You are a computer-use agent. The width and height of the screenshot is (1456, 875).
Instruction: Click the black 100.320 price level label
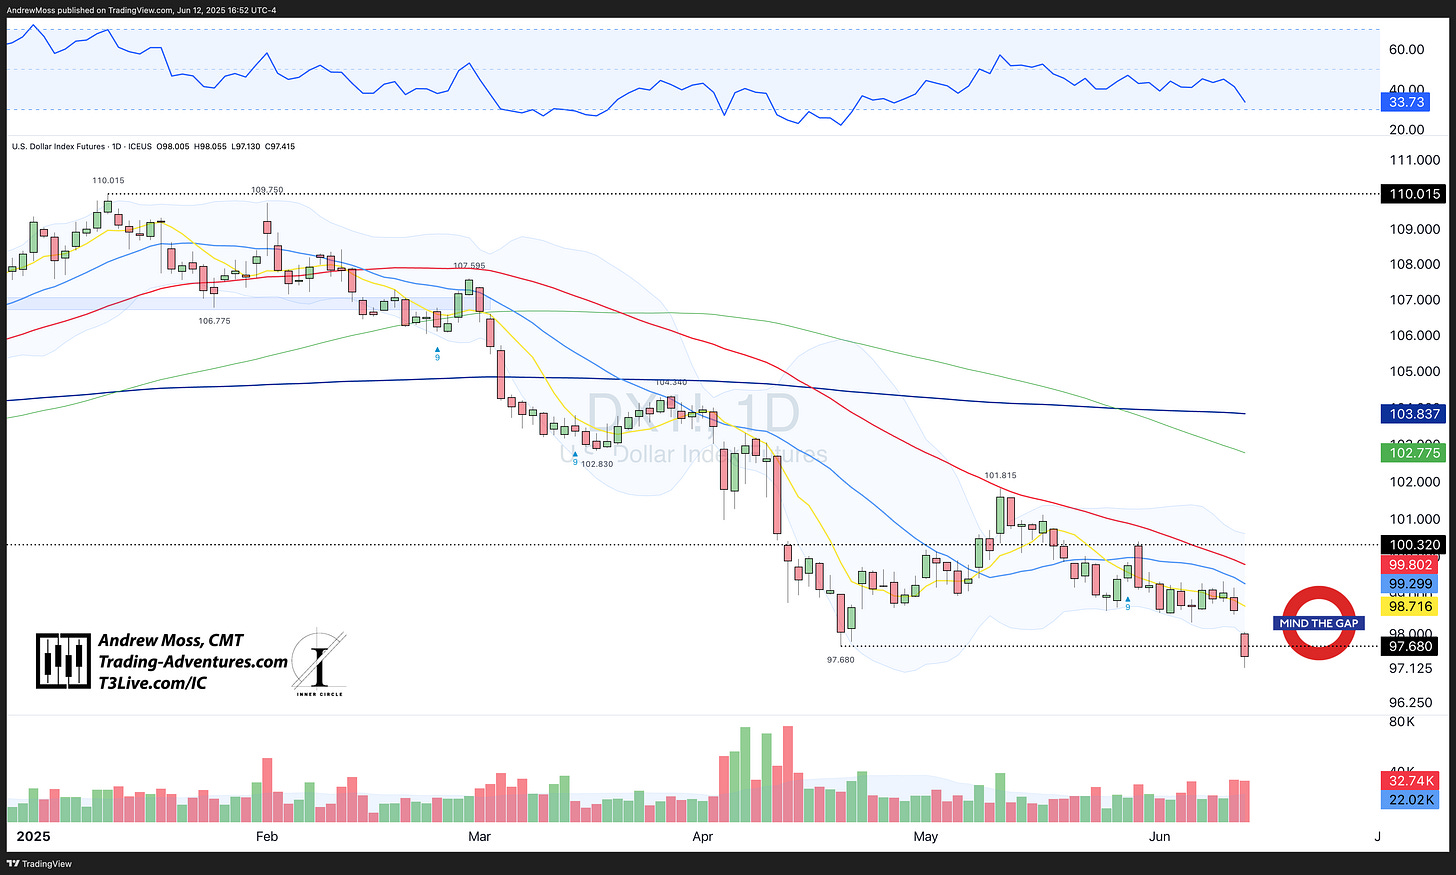1413,545
